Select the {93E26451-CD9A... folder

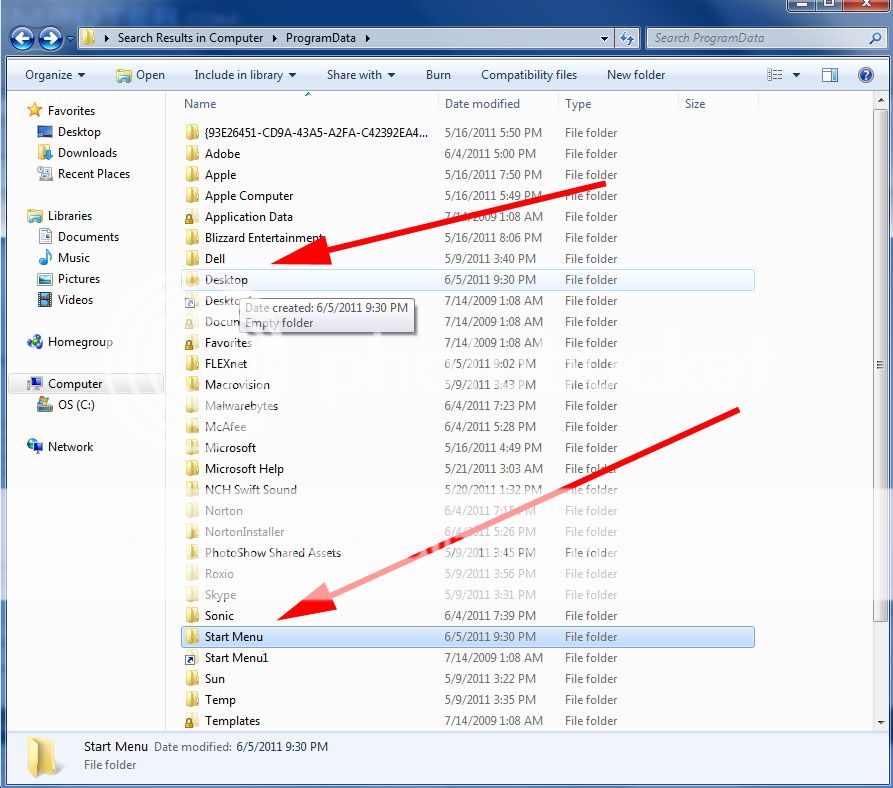pyautogui.click(x=316, y=133)
